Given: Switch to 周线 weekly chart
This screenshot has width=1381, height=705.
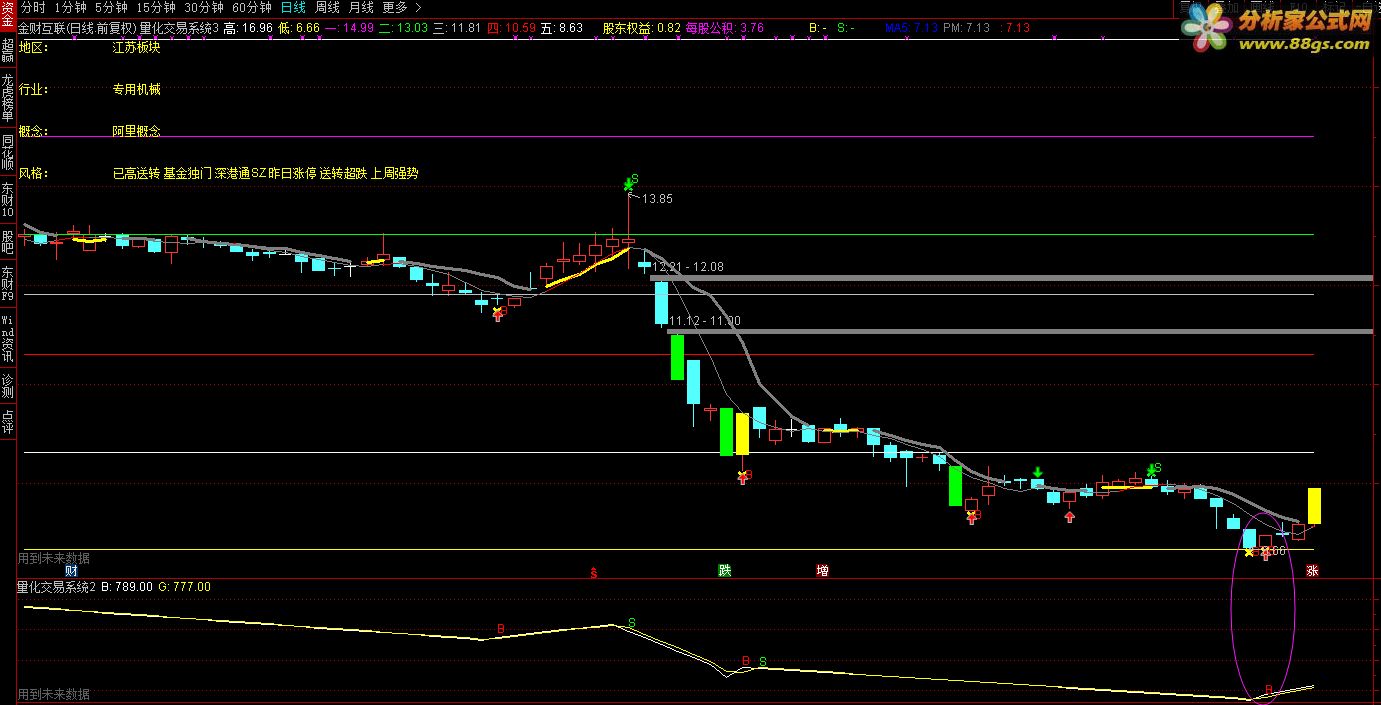Looking at the screenshot, I should [x=327, y=7].
